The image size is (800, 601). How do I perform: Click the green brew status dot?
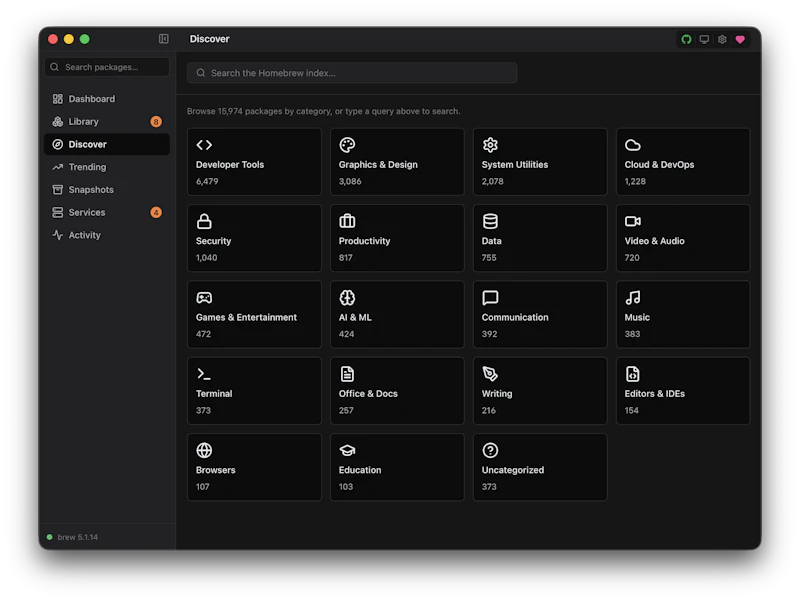[x=49, y=537]
